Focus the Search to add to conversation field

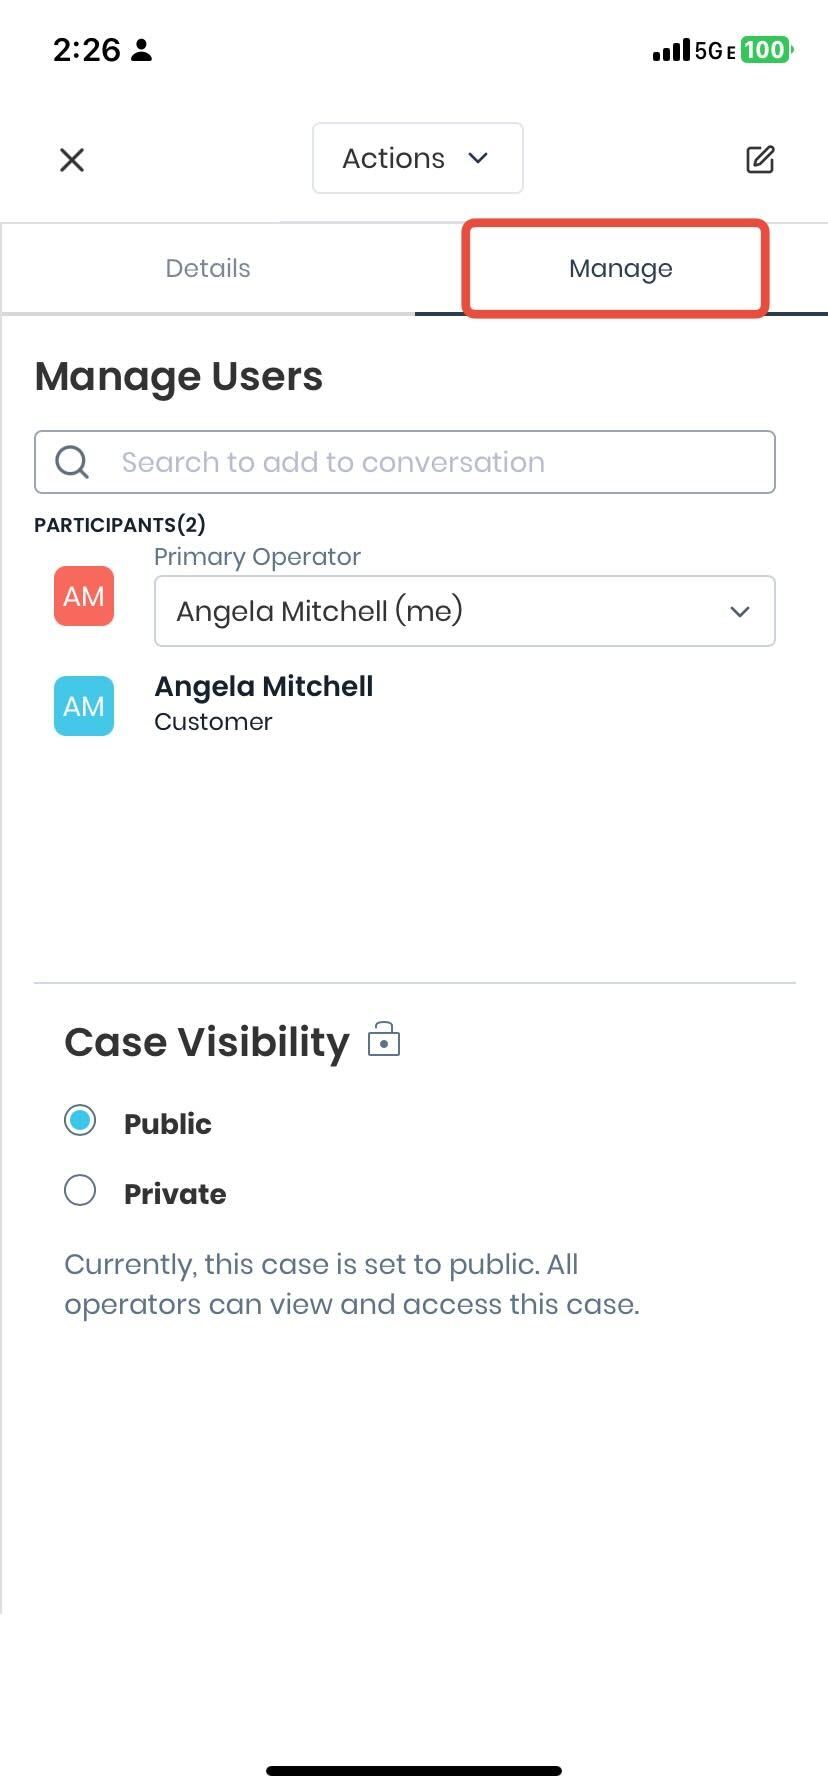(x=440, y=462)
